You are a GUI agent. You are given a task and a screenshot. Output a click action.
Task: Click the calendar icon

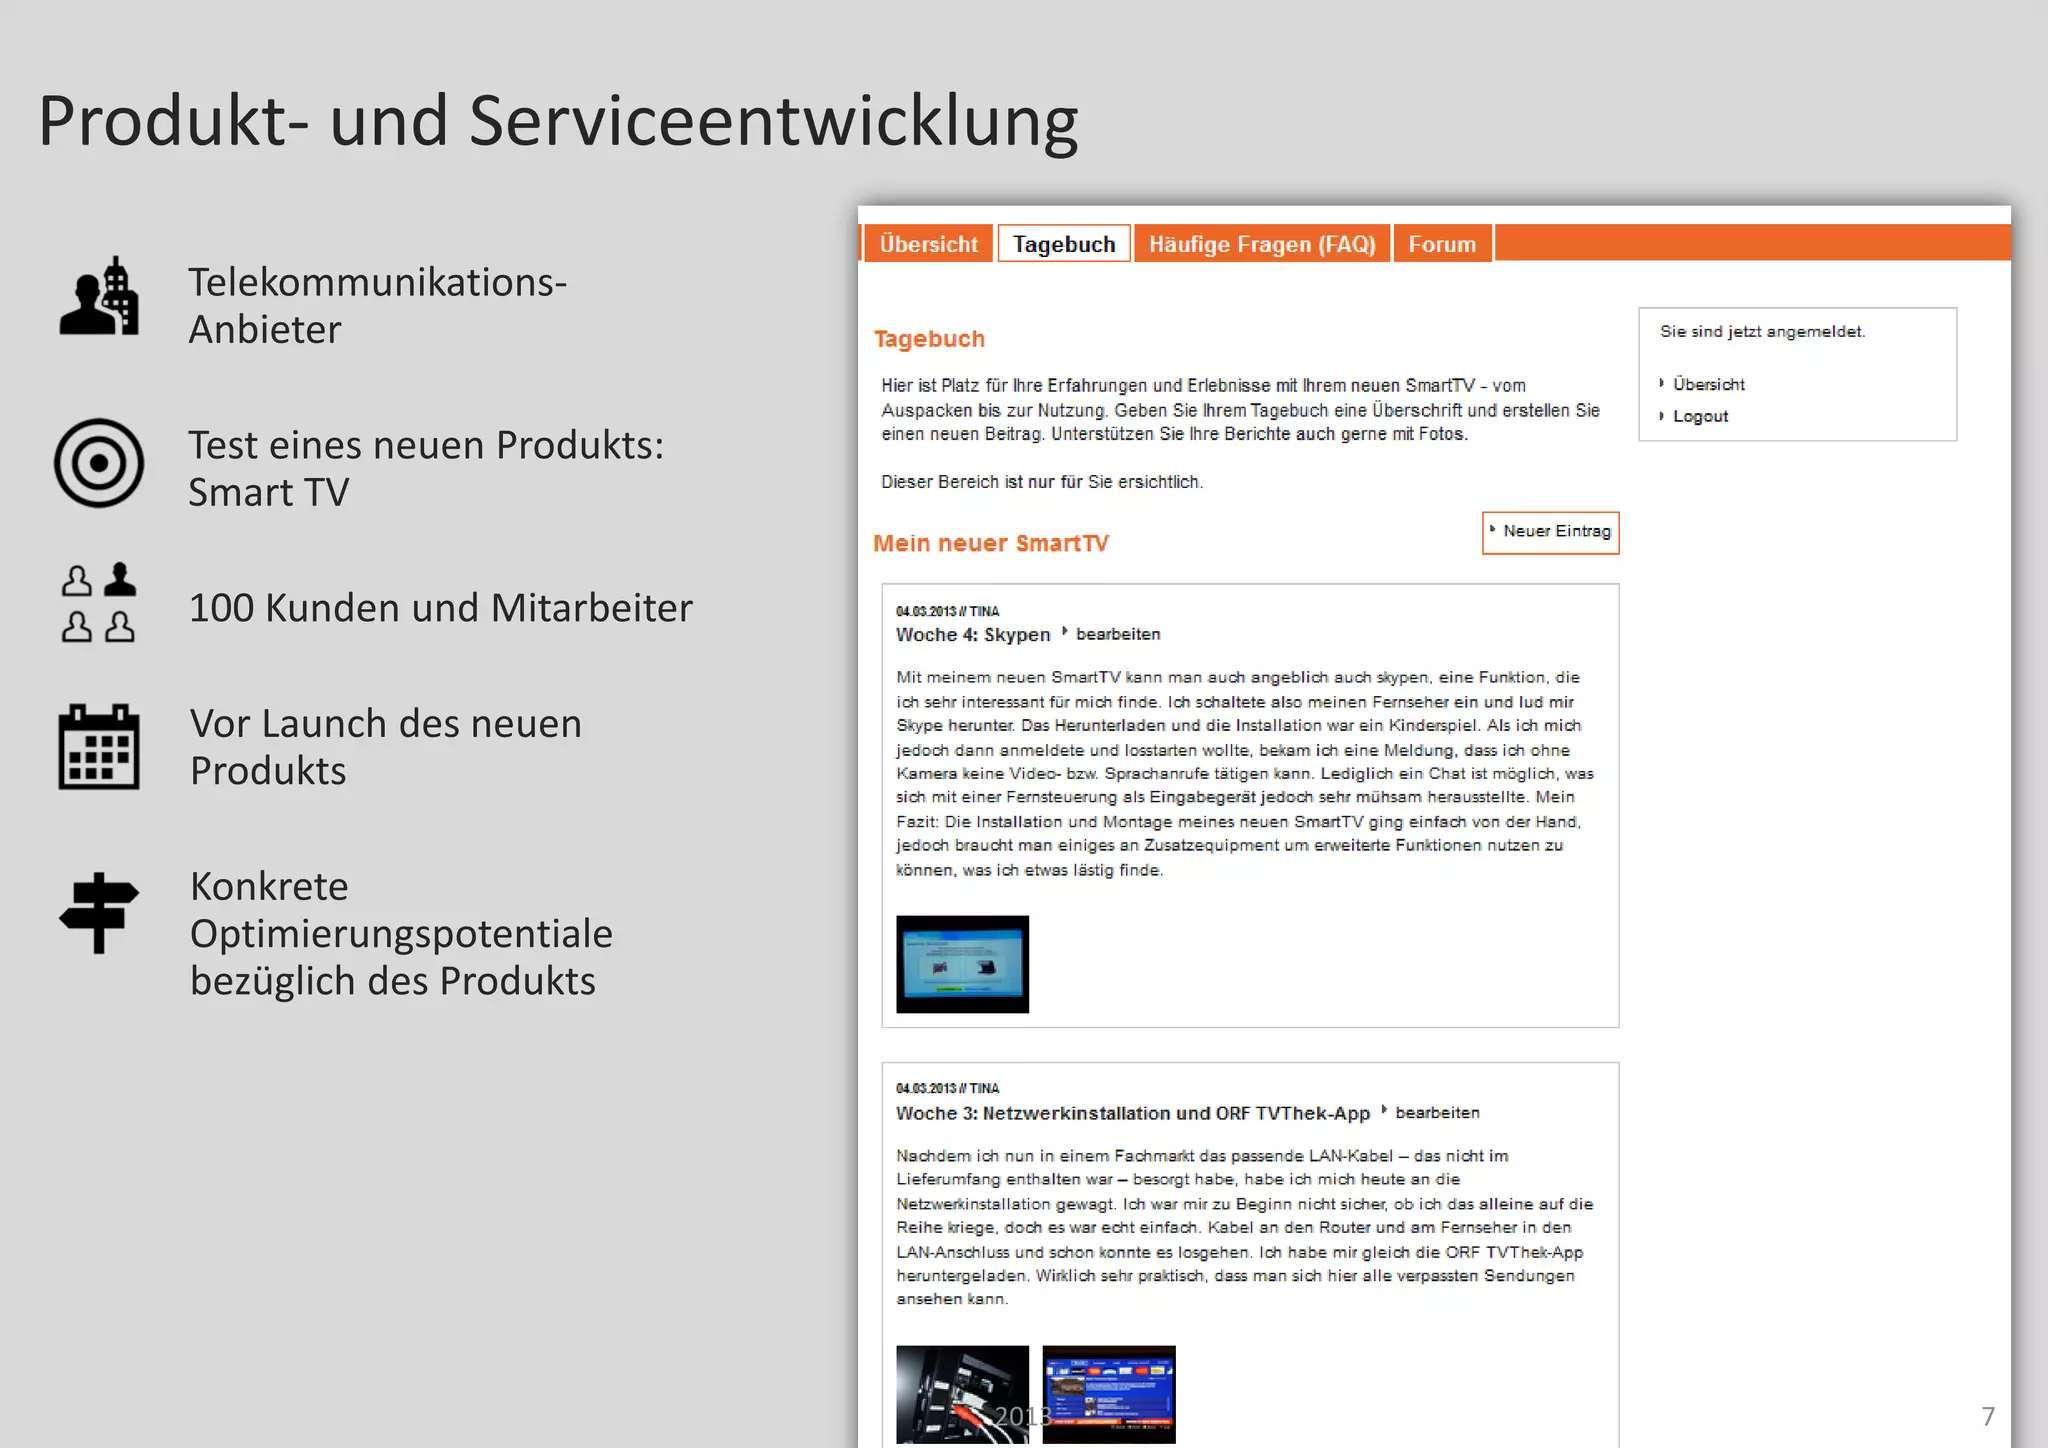[99, 747]
